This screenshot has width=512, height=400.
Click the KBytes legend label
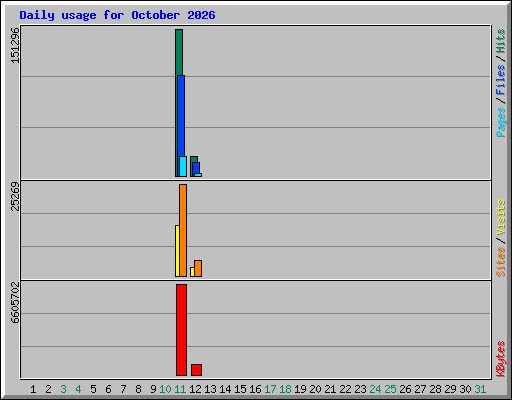click(x=500, y=359)
